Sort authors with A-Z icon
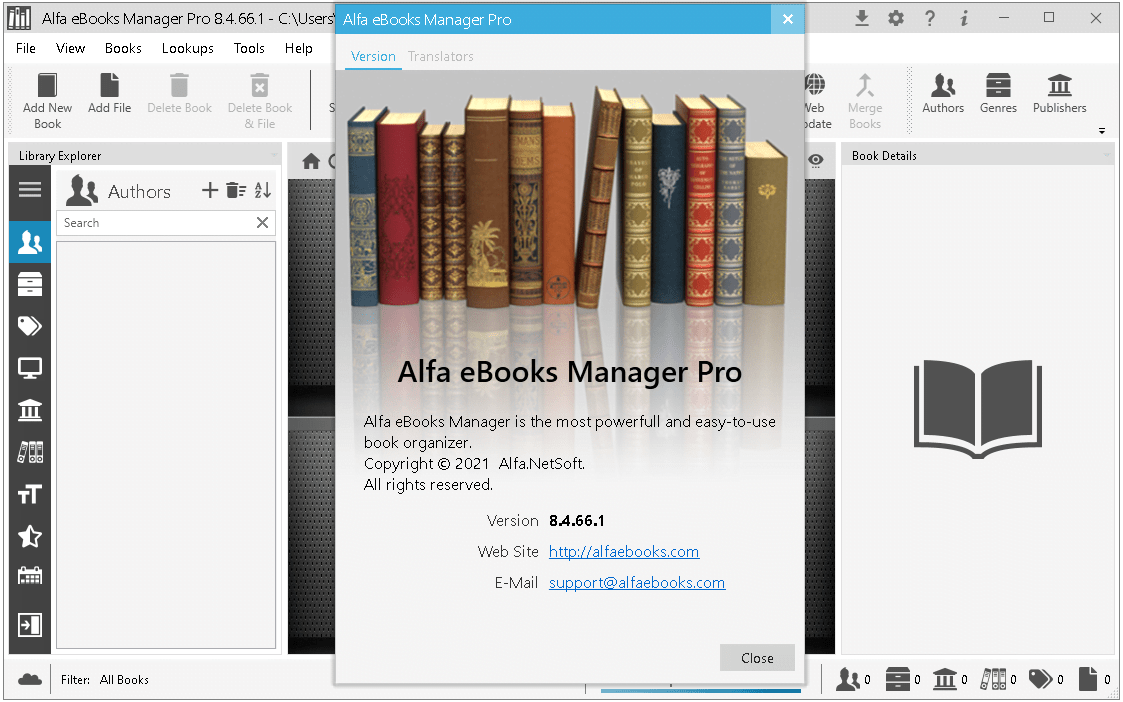1123x702 pixels. click(x=263, y=191)
